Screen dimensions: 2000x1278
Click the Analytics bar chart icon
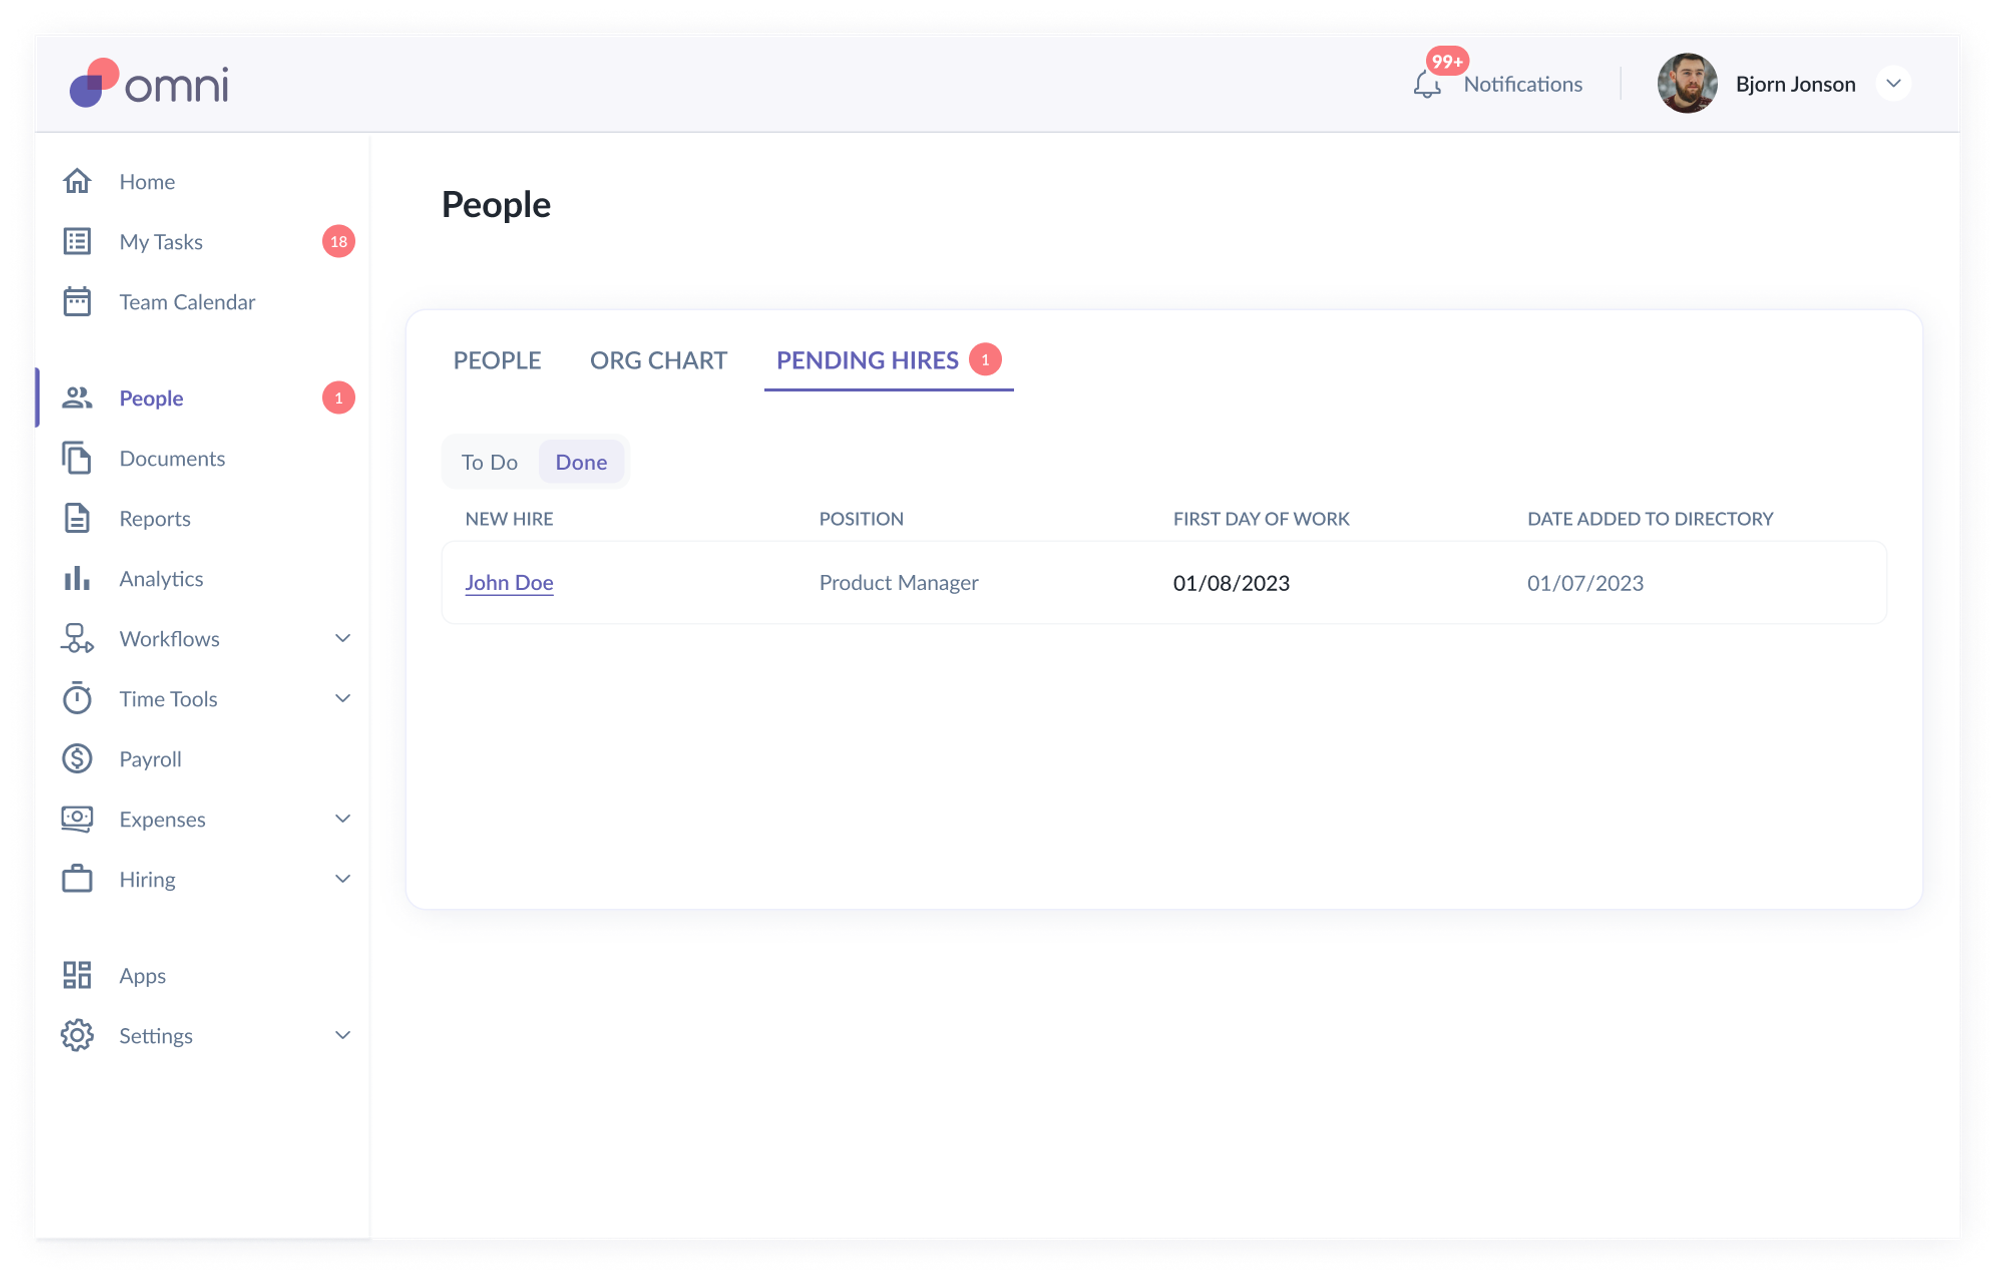click(77, 578)
